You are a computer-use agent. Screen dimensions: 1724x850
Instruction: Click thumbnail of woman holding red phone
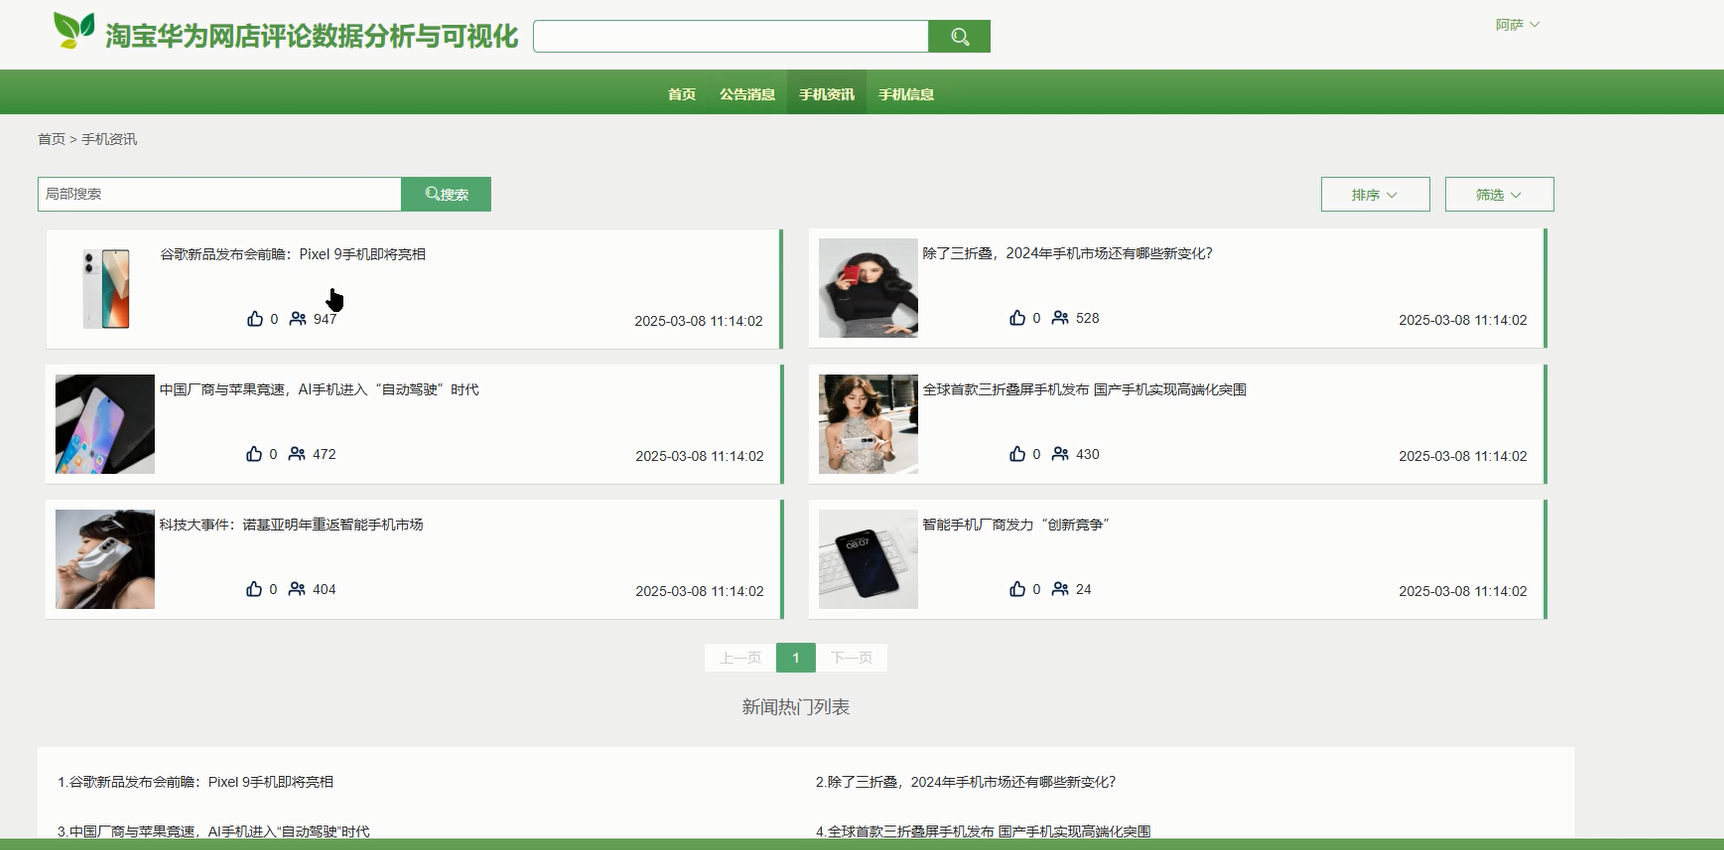click(x=868, y=288)
